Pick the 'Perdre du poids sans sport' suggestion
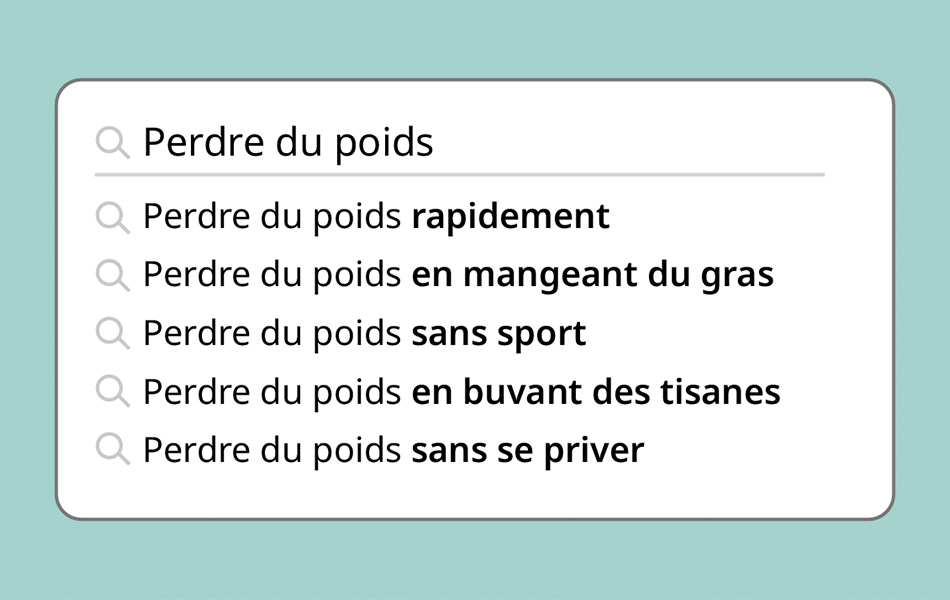This screenshot has height=600, width=950. point(365,334)
